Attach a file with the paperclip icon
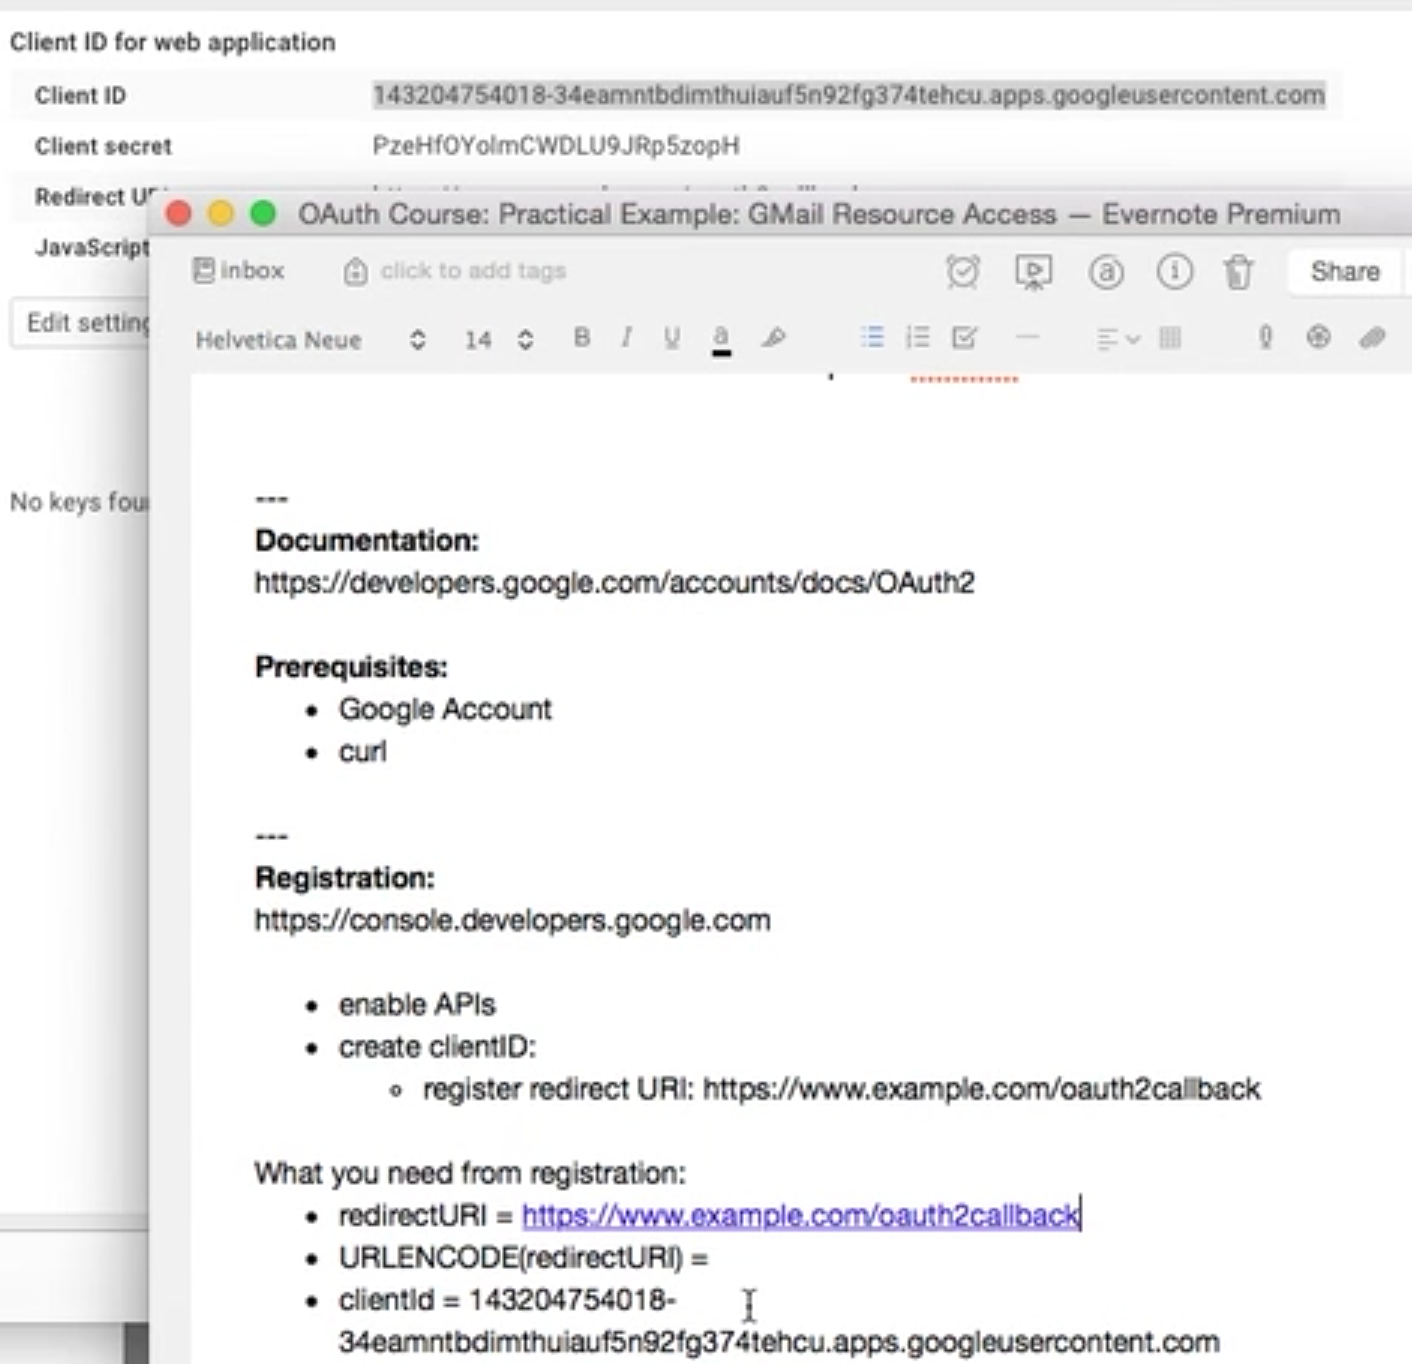Viewport: 1412px width, 1364px height. (x=1373, y=338)
